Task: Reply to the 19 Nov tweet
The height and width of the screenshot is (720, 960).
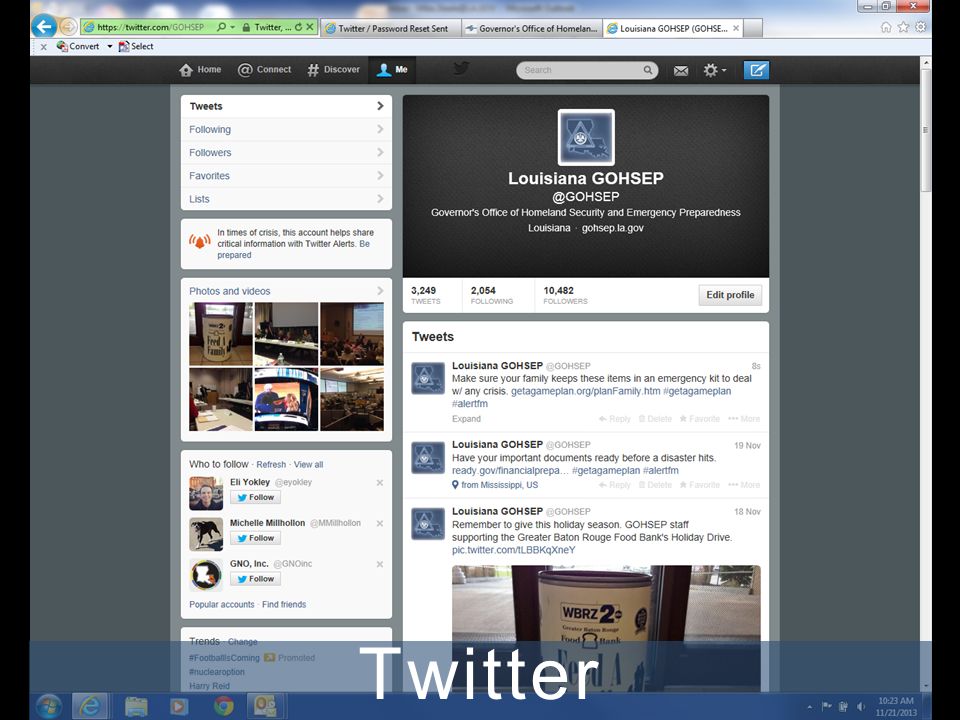Action: click(615, 485)
